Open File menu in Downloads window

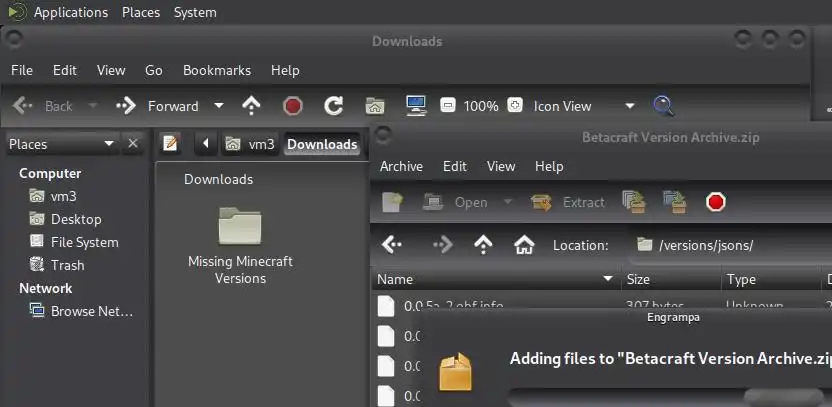point(22,70)
